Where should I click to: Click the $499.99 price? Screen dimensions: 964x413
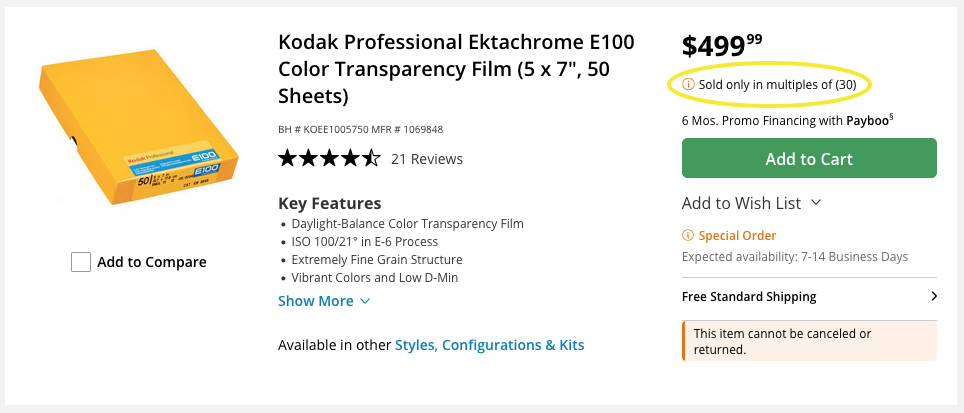point(722,46)
